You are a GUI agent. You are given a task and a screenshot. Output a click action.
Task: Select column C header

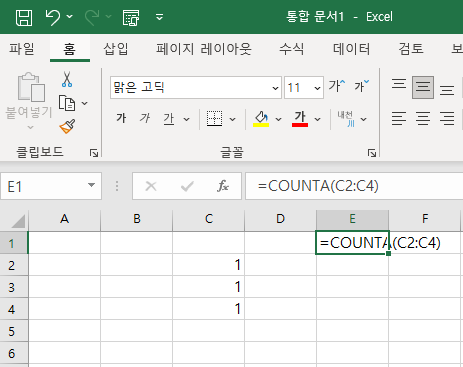point(209,219)
